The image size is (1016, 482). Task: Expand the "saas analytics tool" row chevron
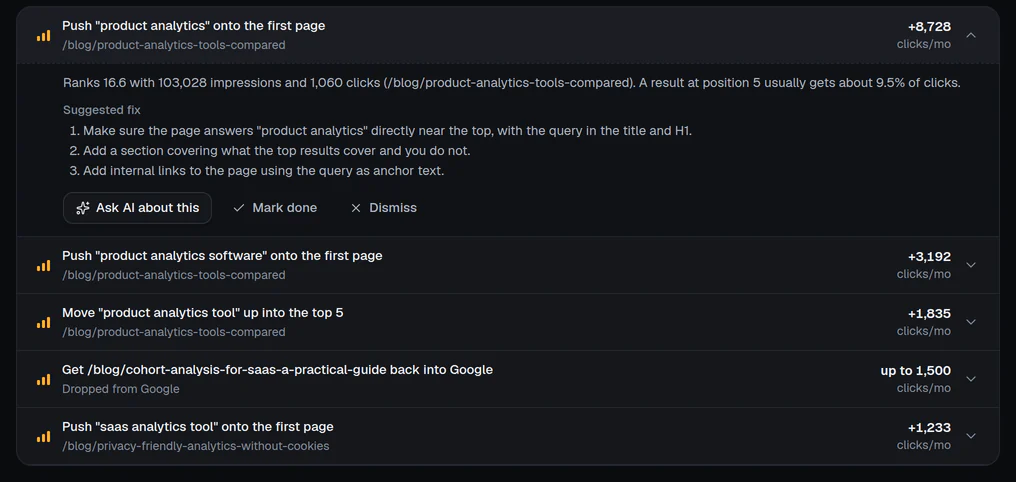pyautogui.click(x=971, y=436)
